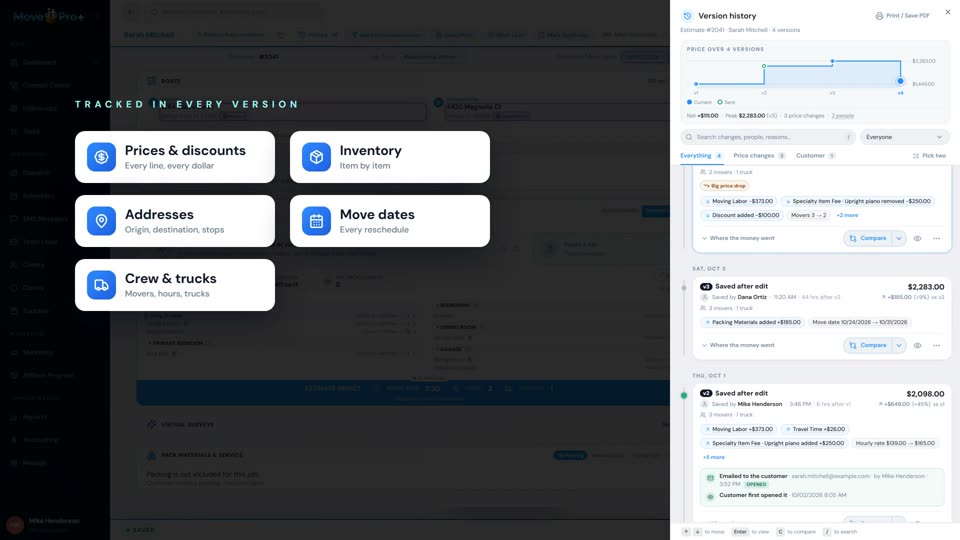Click the Move date 10/24/2026 change chip
Image resolution: width=960 pixels, height=540 pixels.
860,322
